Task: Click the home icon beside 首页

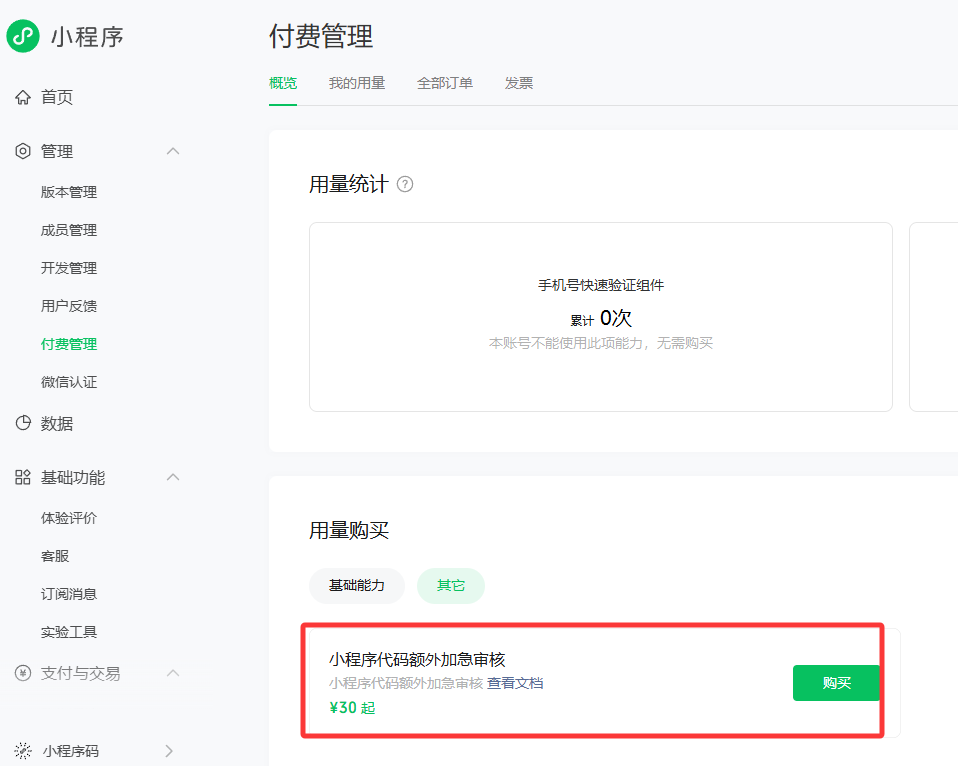Action: [23, 97]
